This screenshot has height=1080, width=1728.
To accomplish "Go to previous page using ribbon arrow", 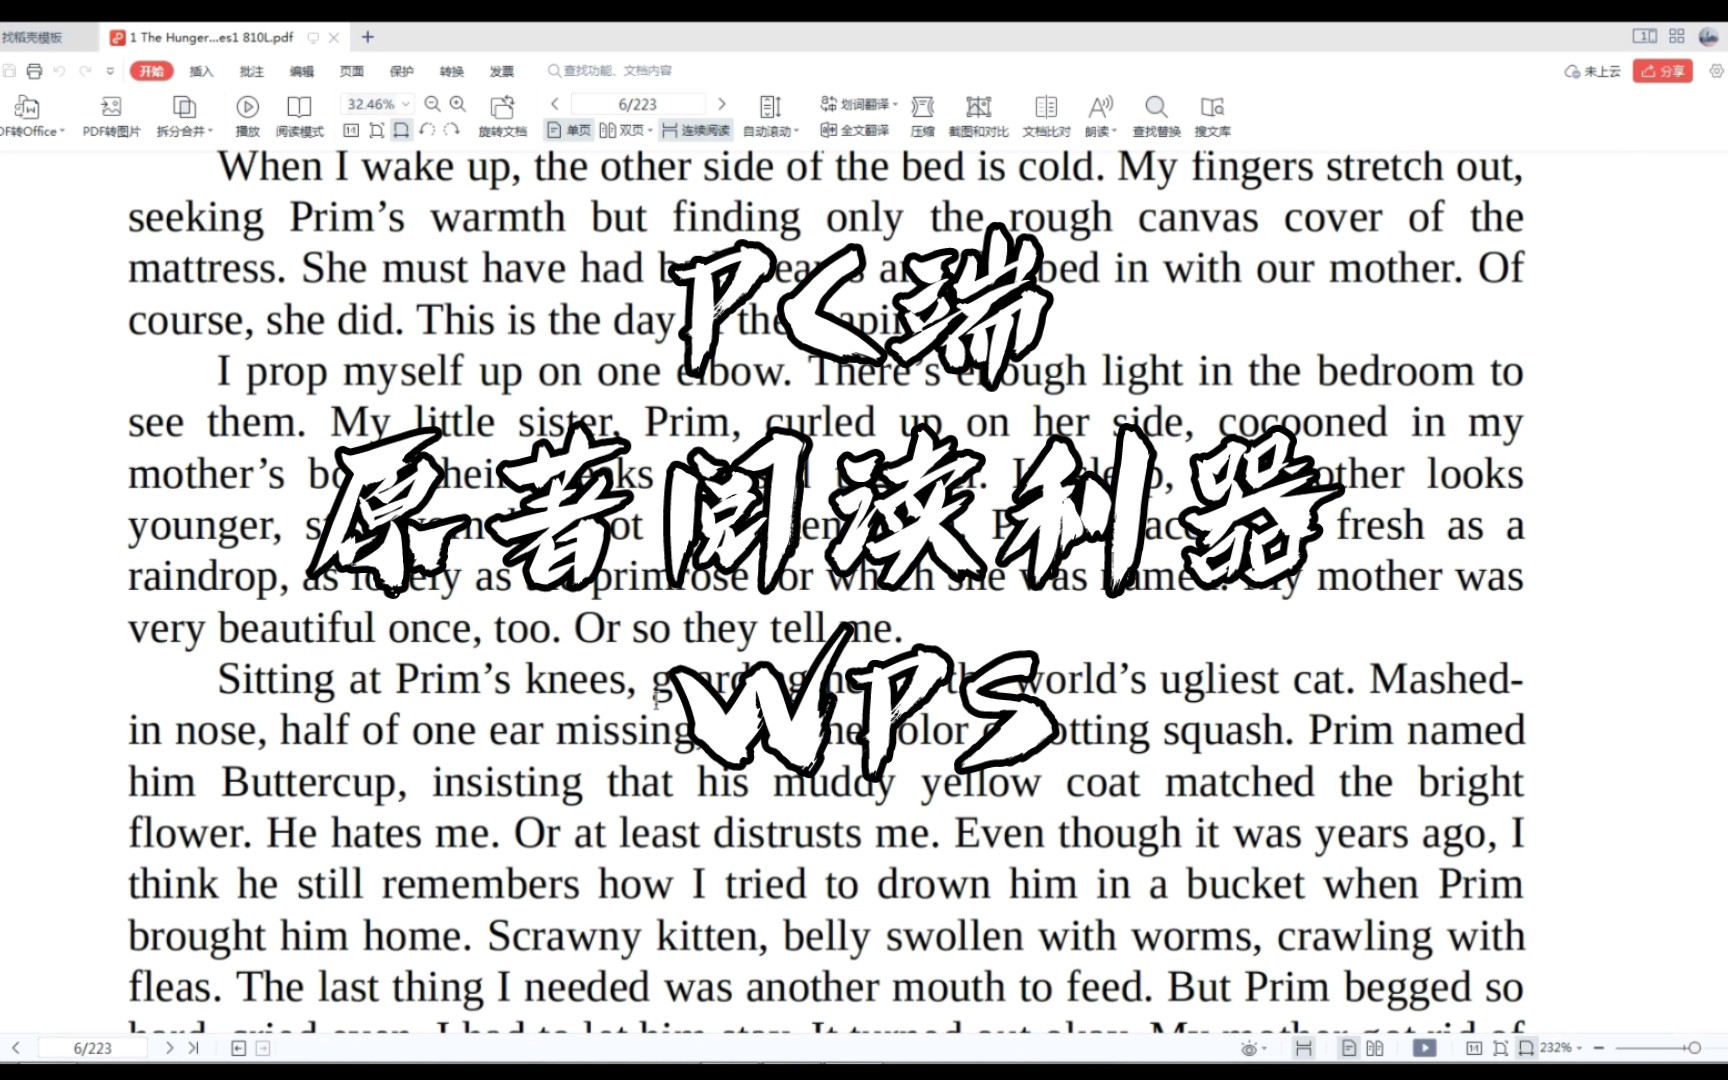I will point(555,104).
